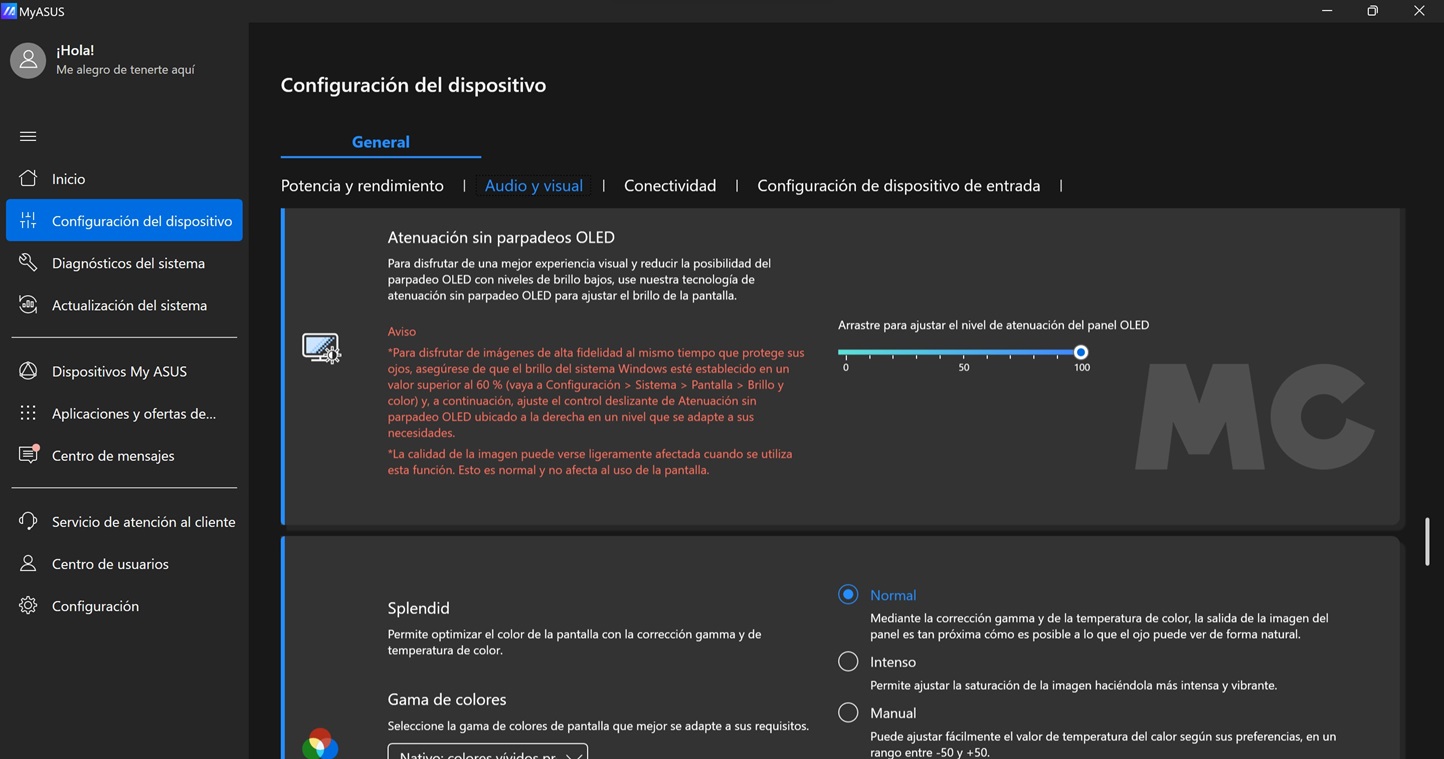The width and height of the screenshot is (1444, 759).
Task: Switch to the Conectividad tab
Action: click(x=669, y=186)
